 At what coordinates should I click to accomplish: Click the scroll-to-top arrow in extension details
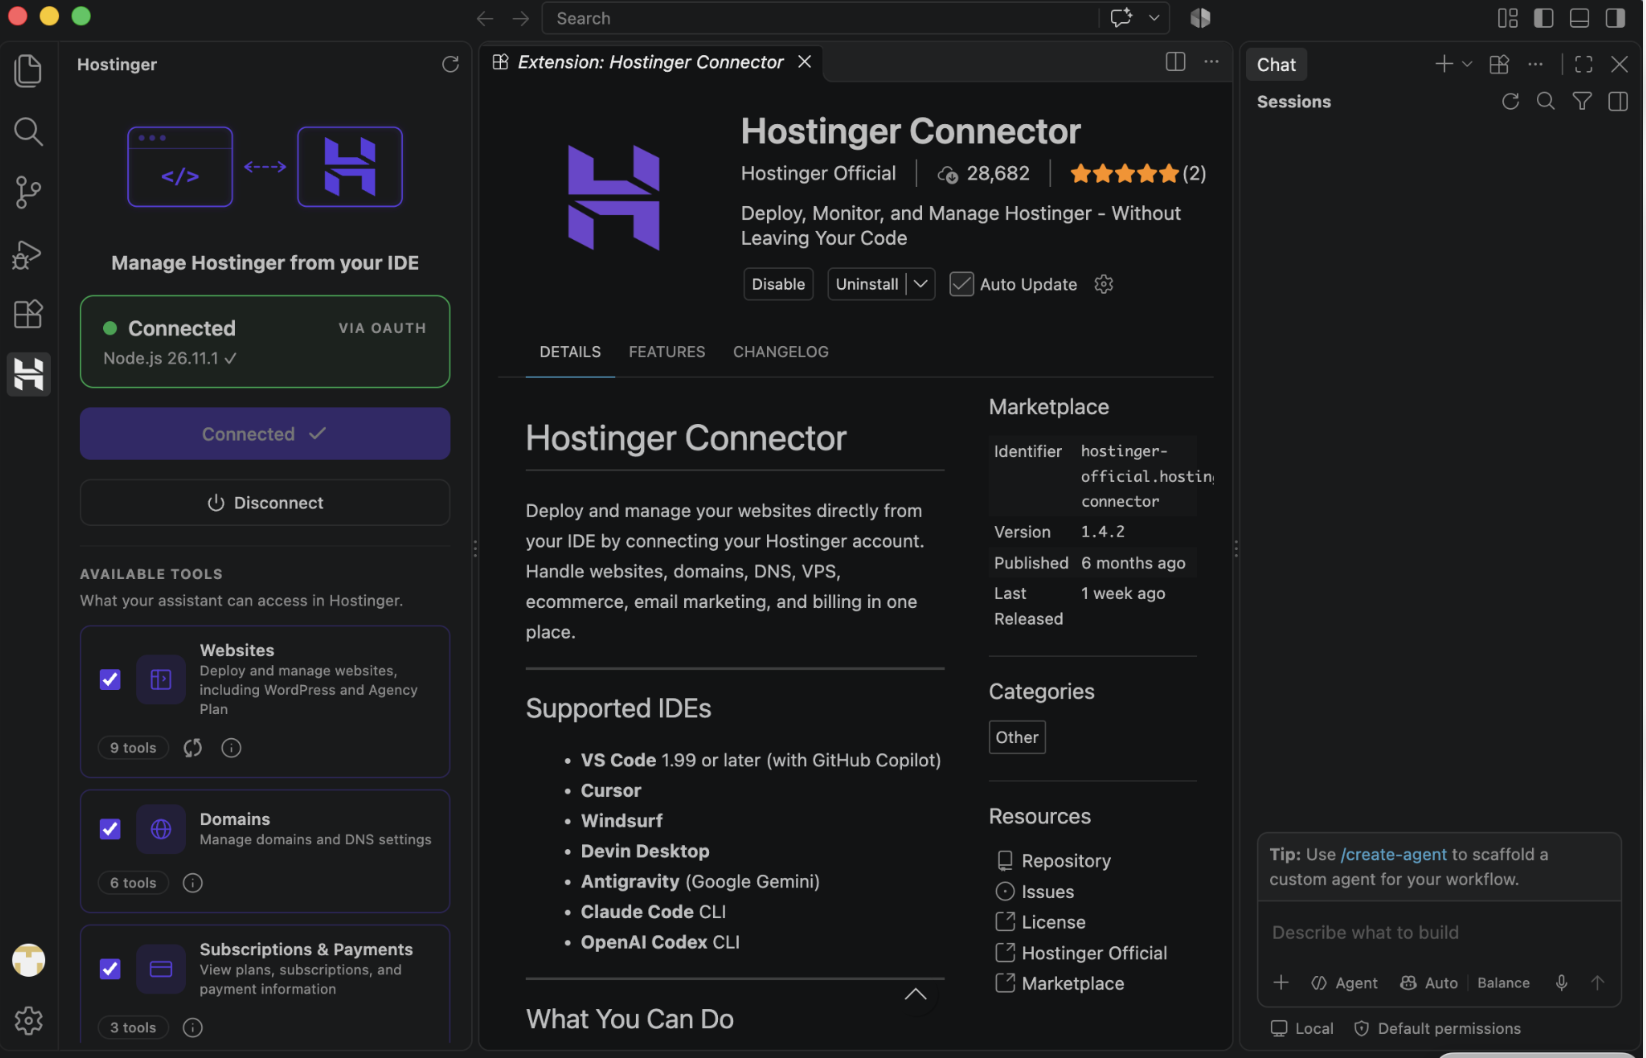tap(915, 994)
